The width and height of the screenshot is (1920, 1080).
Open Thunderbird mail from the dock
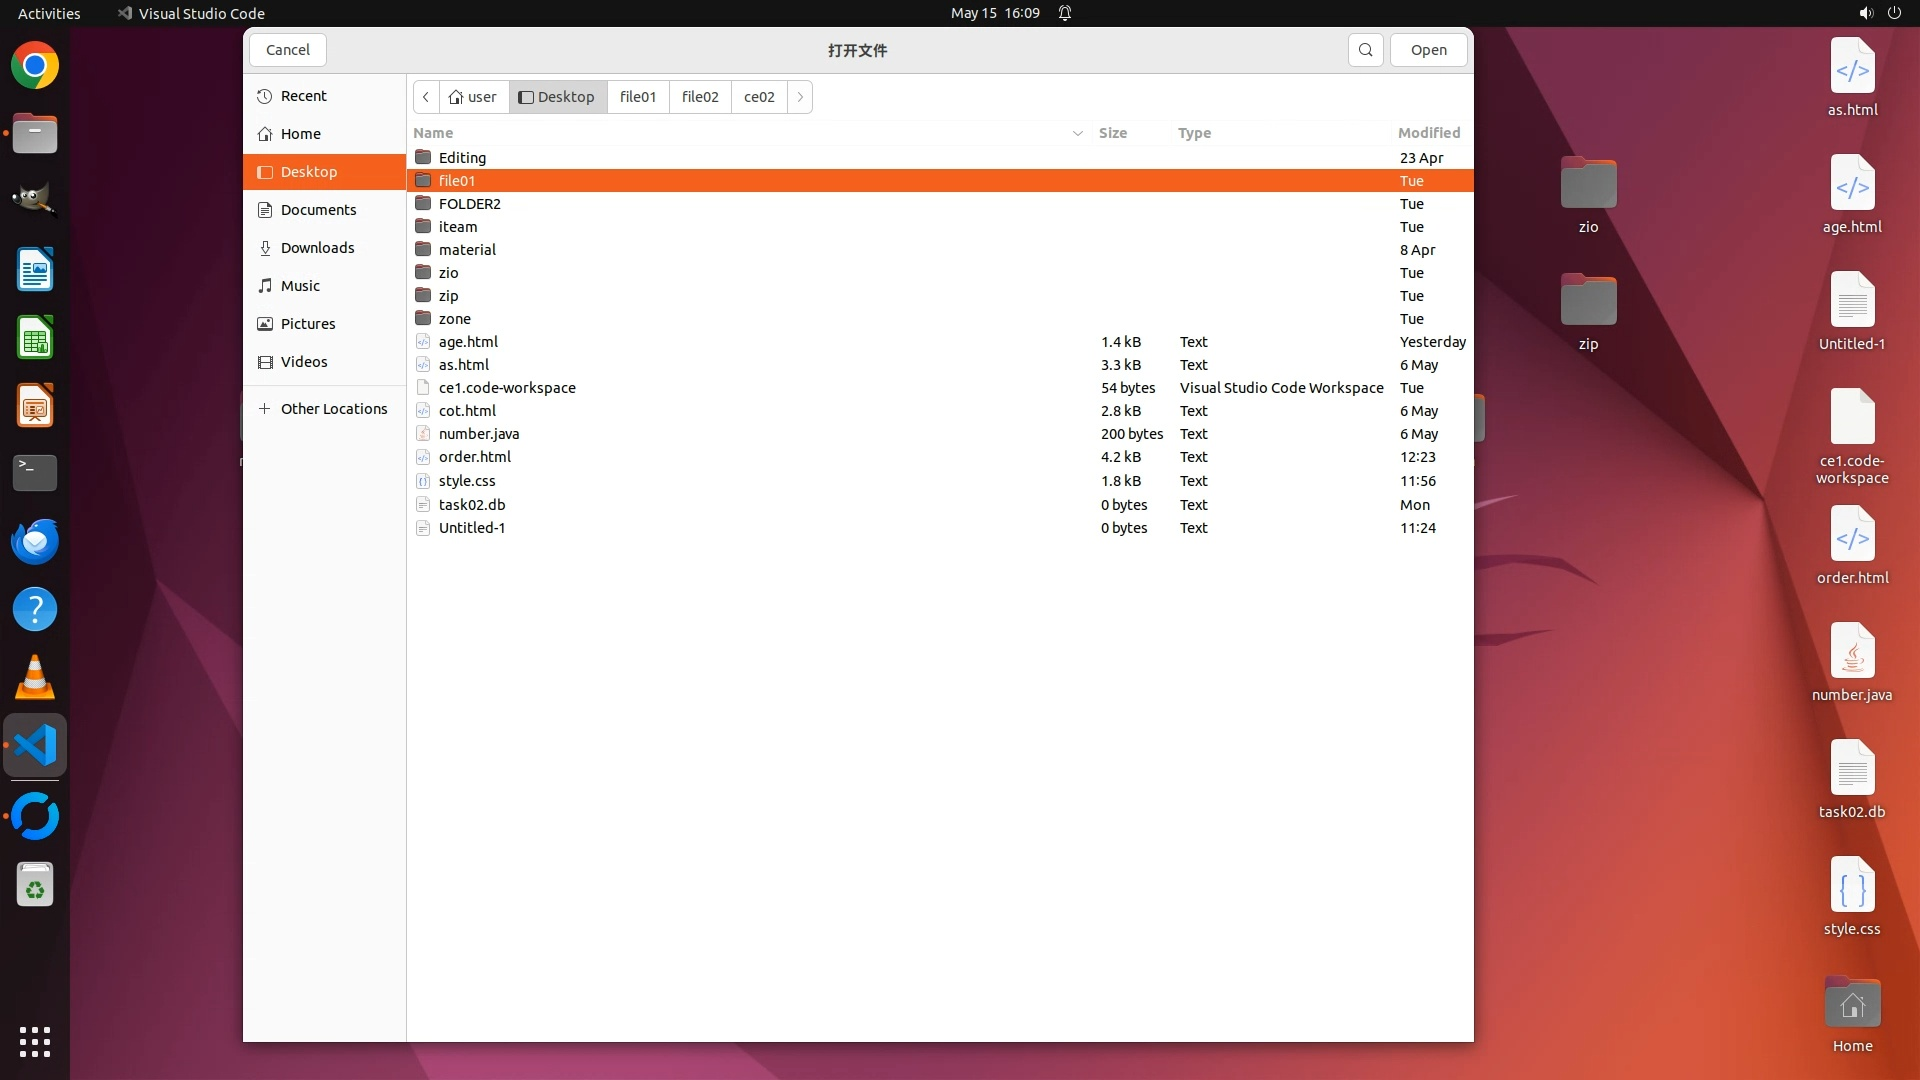(35, 541)
